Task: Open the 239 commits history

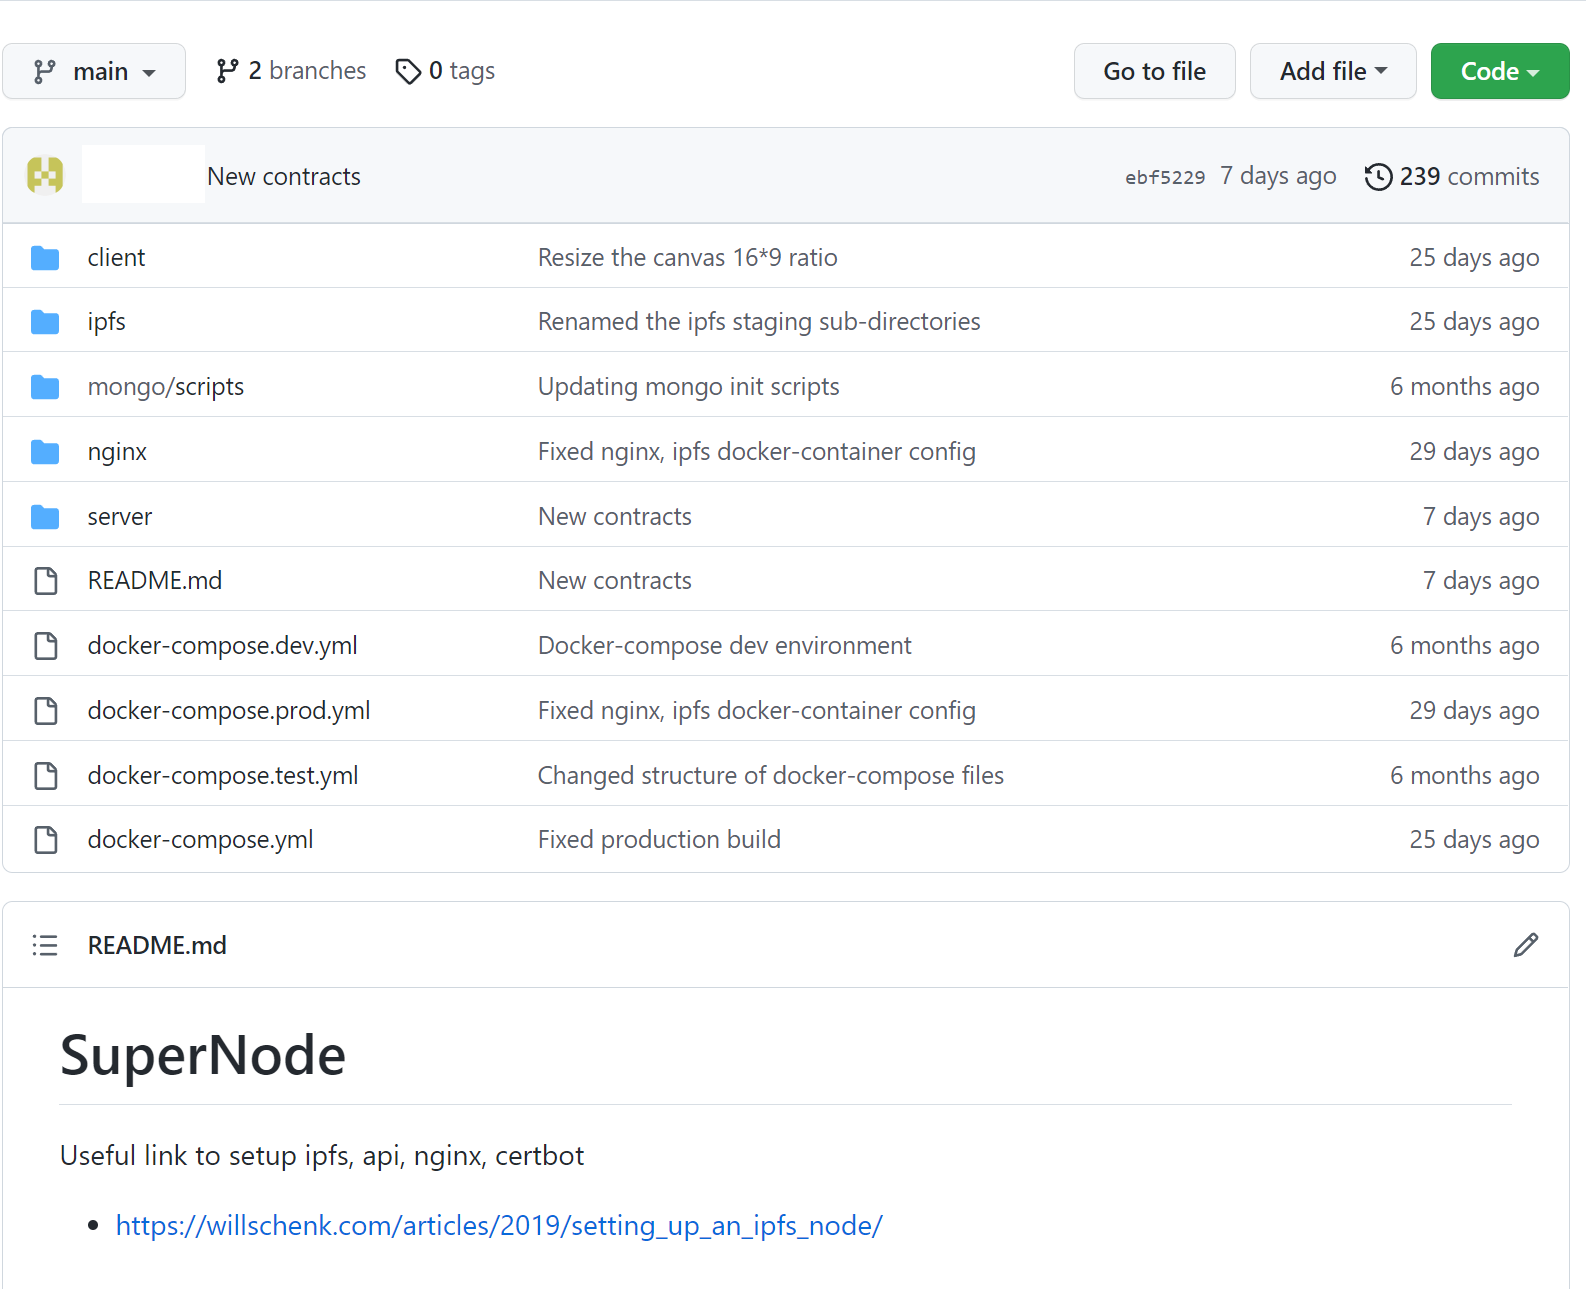Action: coord(1468,177)
